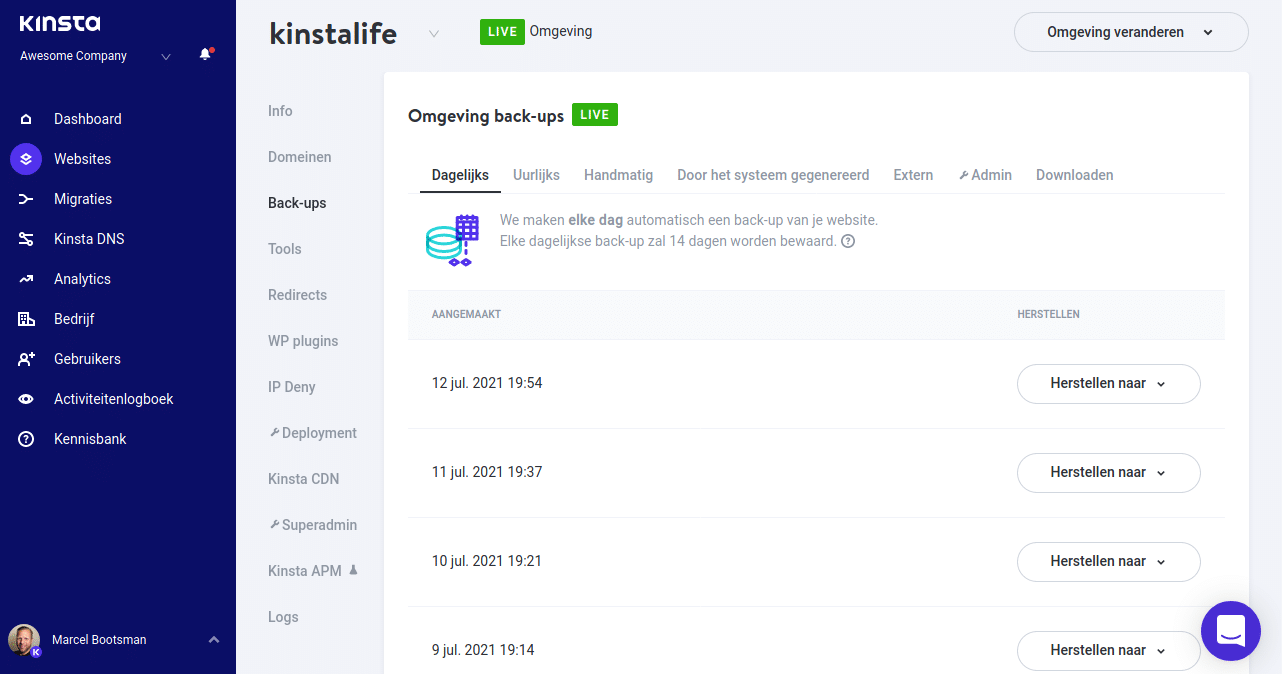Screen dimensions: 1282x674
Task: Open the kinstalife site switcher chevron
Action: (x=434, y=33)
